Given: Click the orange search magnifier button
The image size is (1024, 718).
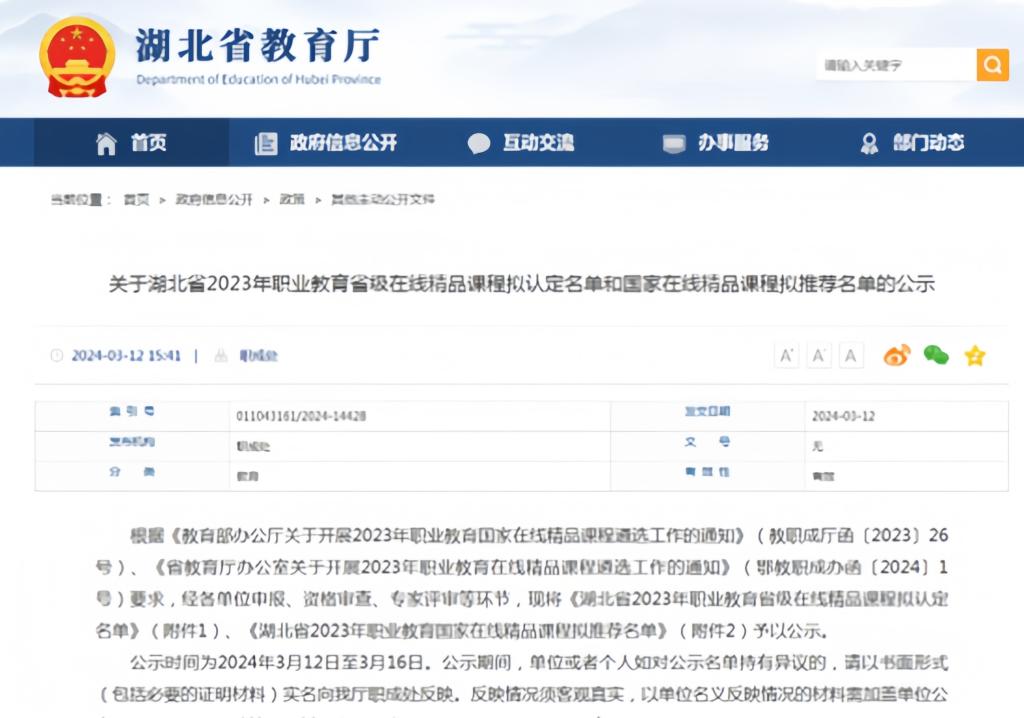Looking at the screenshot, I should [x=992, y=65].
